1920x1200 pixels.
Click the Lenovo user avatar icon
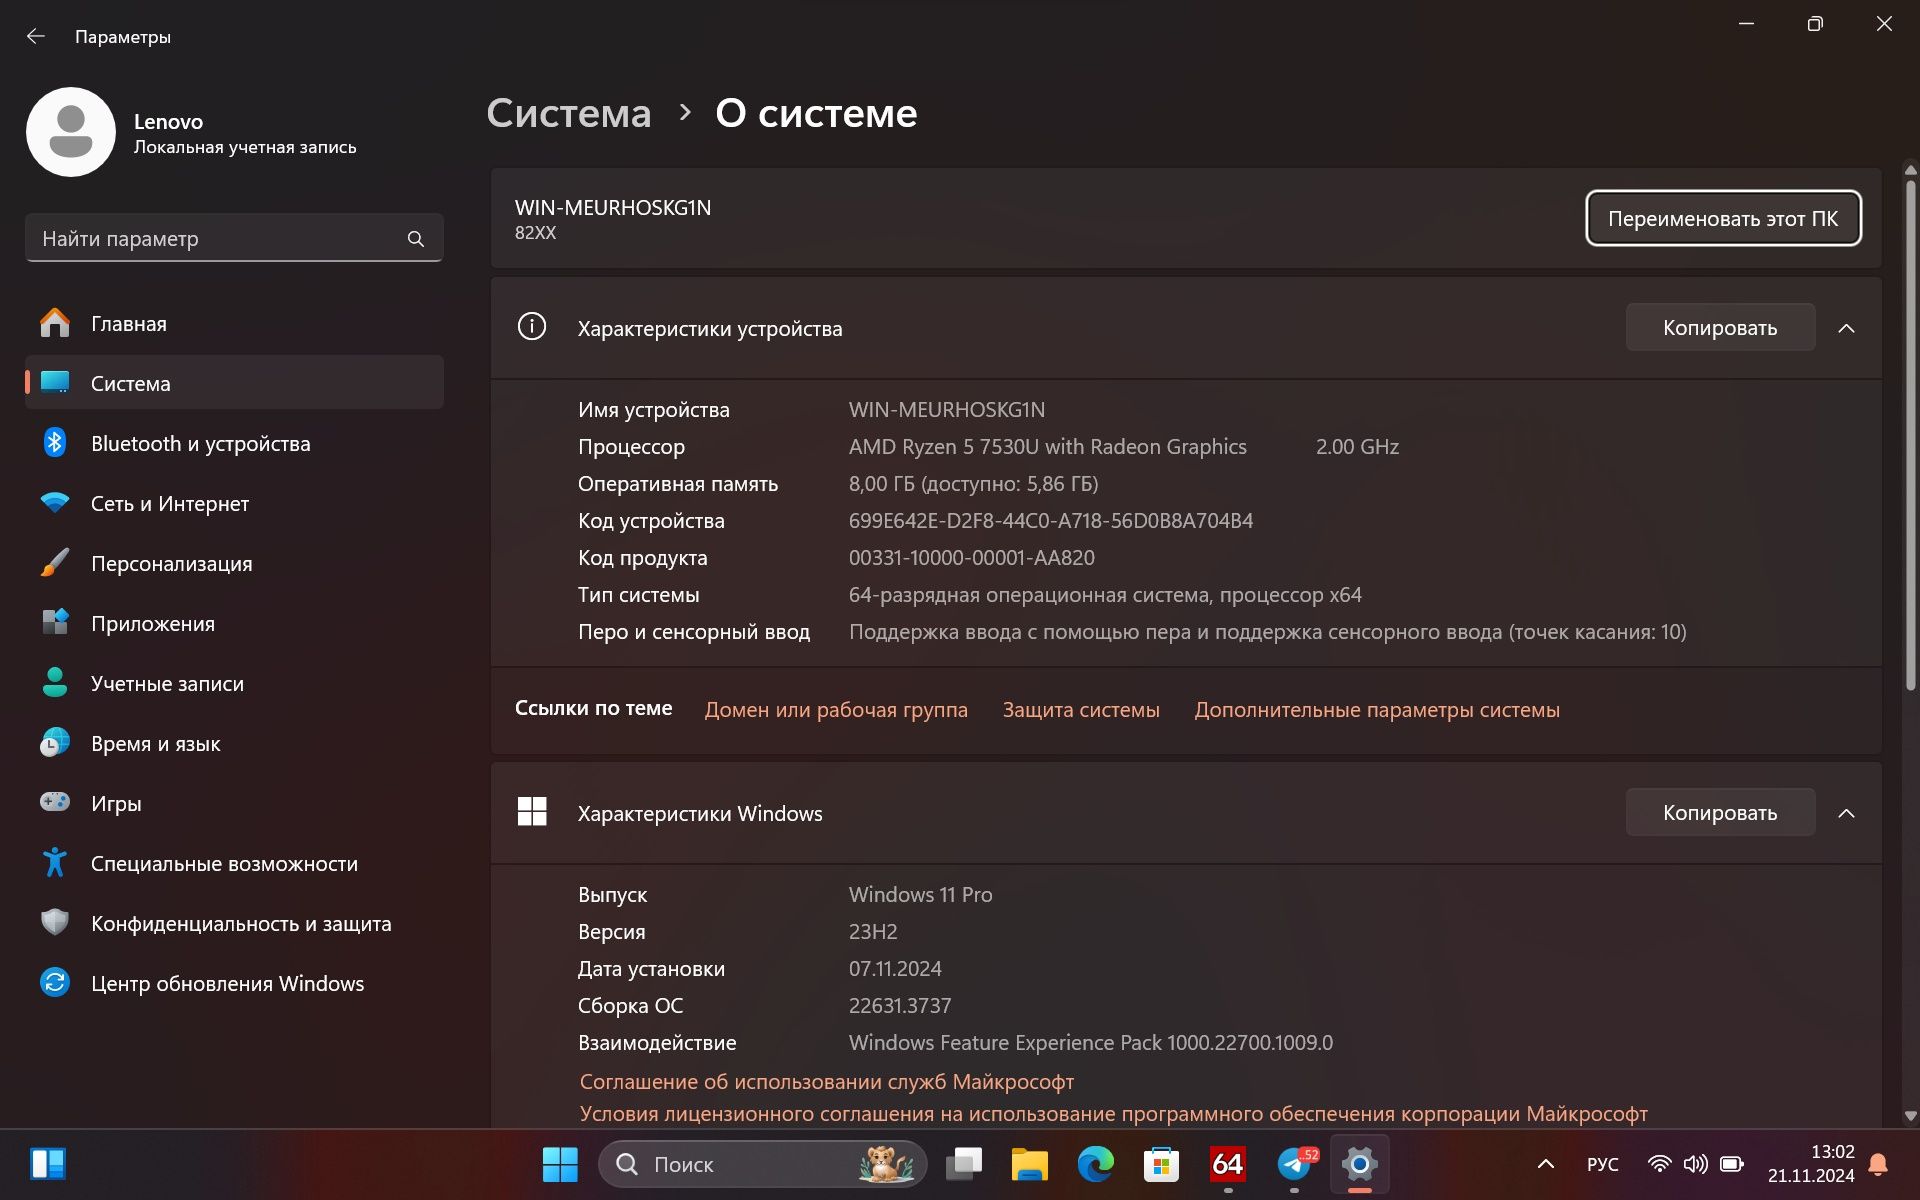point(71,132)
